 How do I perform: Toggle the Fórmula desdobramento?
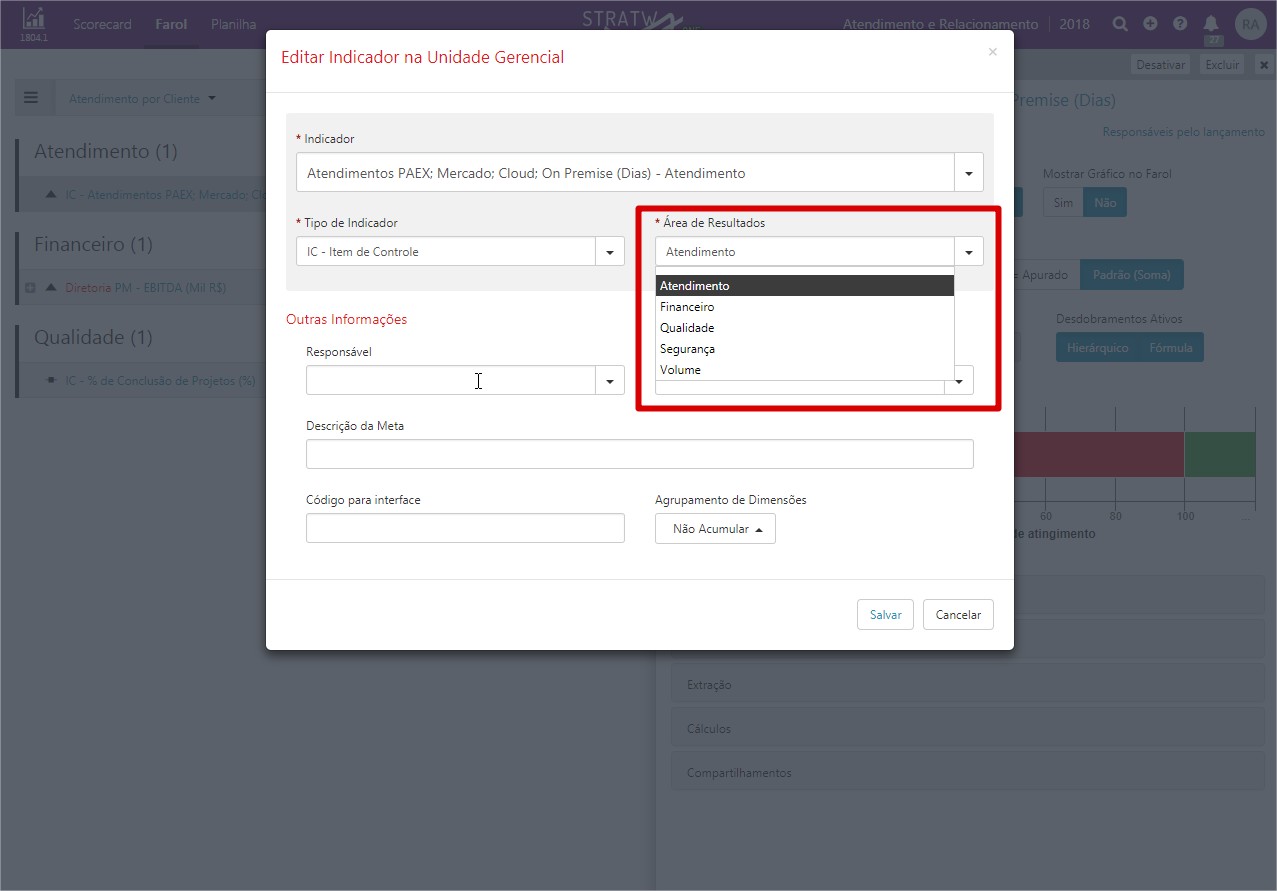coord(1171,347)
